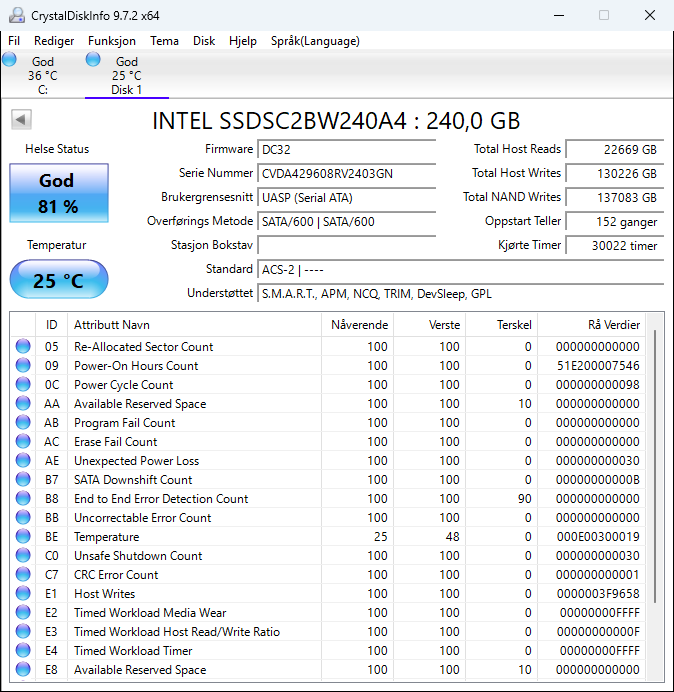Screen dimensions: 674x692
Task: Click the Rå Verdier column header
Action: click(591, 325)
